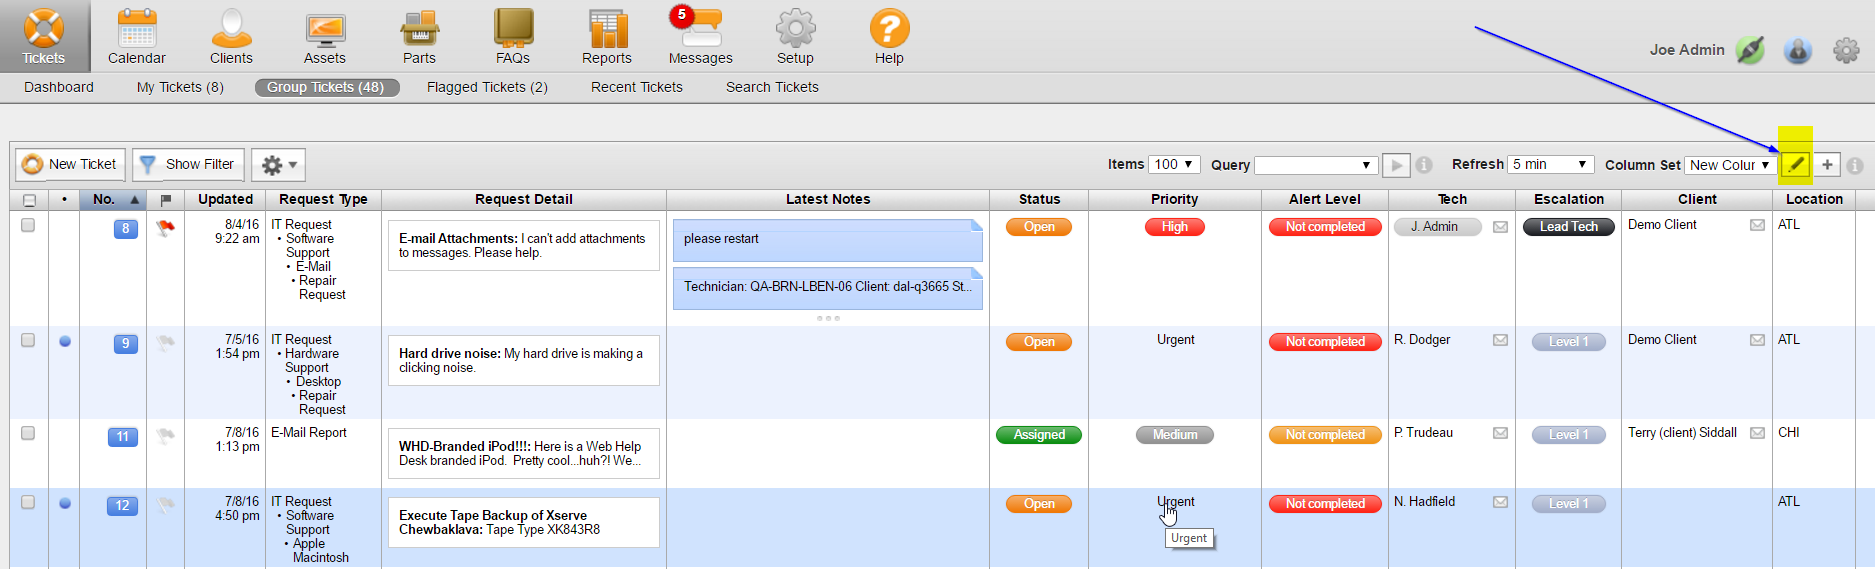The image size is (1875, 569).
Task: Click the New Ticket button
Action: point(70,164)
